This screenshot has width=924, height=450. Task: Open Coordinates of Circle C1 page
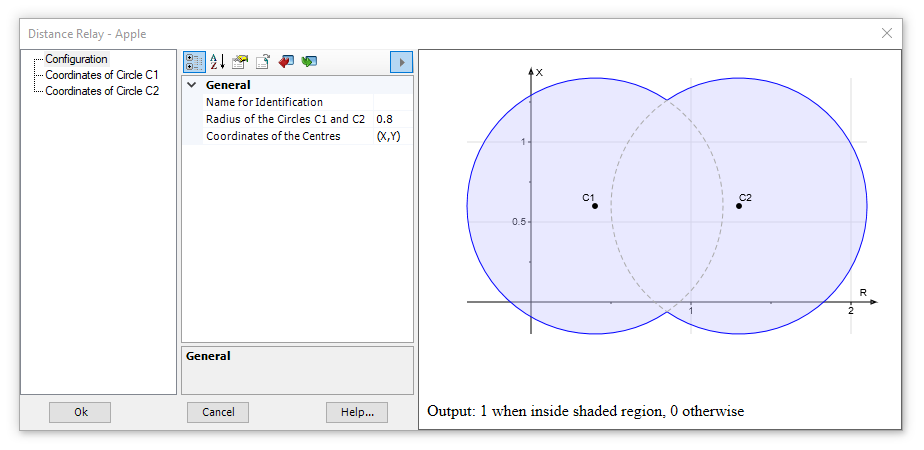coord(101,75)
